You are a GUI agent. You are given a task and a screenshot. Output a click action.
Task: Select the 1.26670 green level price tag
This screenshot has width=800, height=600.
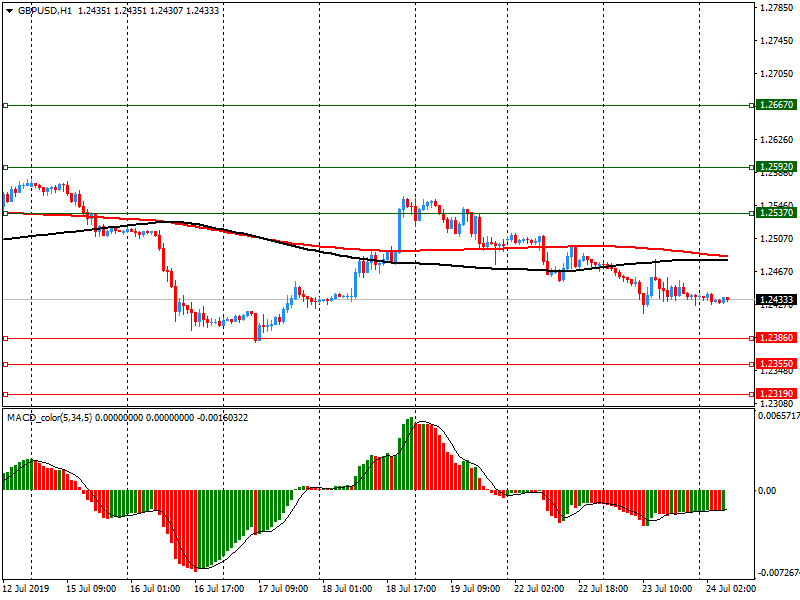[x=776, y=105]
